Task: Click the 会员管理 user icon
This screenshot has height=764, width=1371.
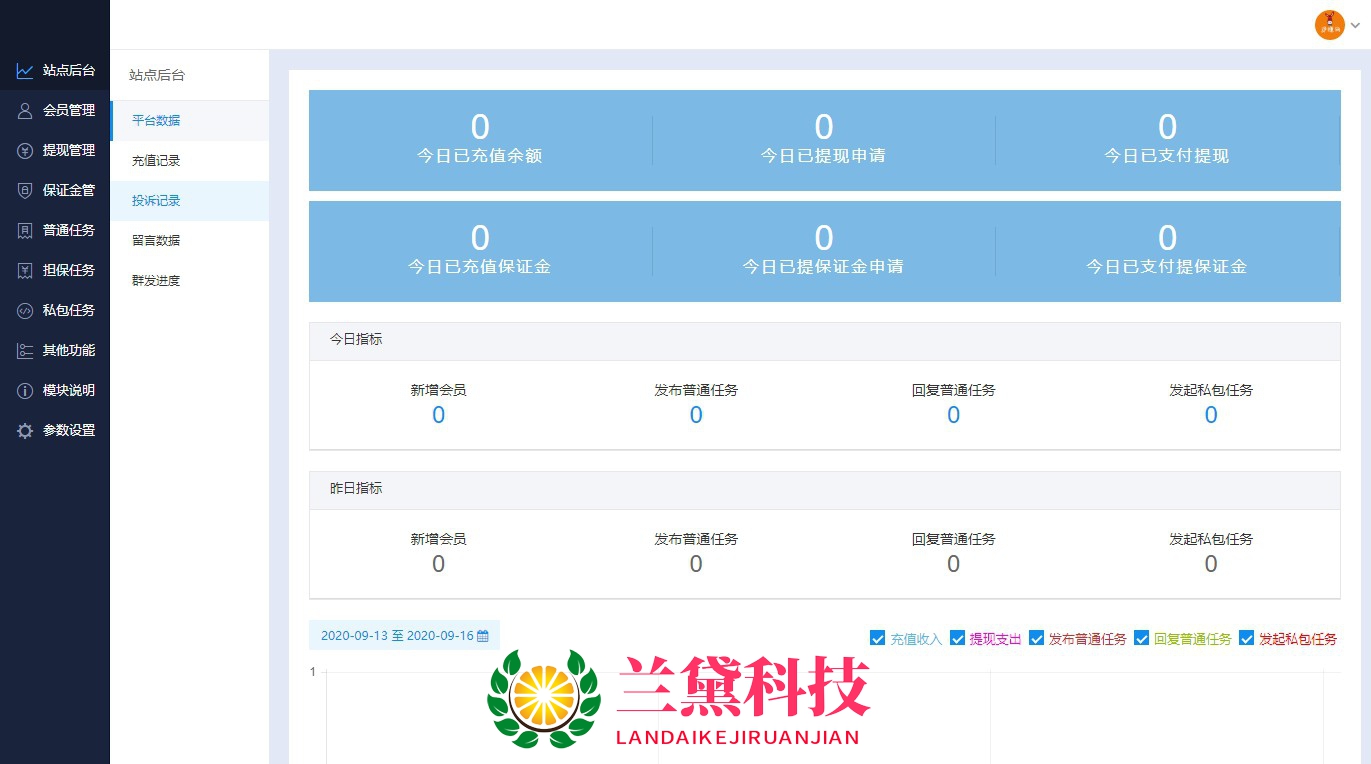Action: coord(25,111)
